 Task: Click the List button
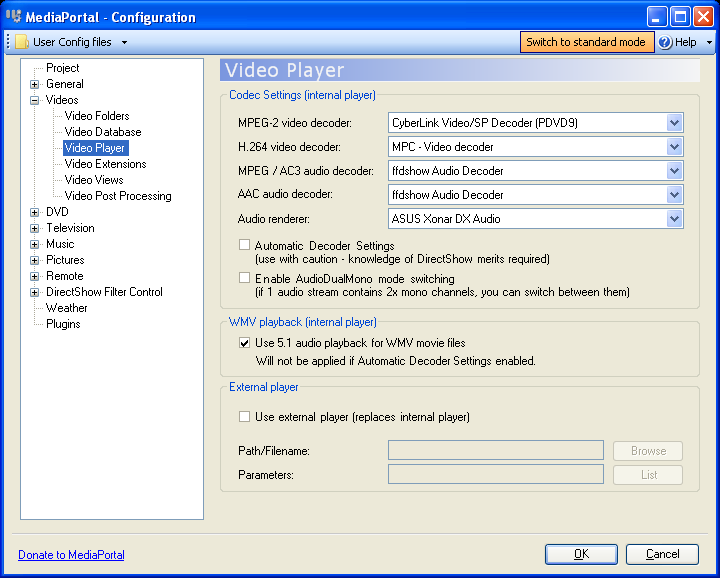(648, 475)
